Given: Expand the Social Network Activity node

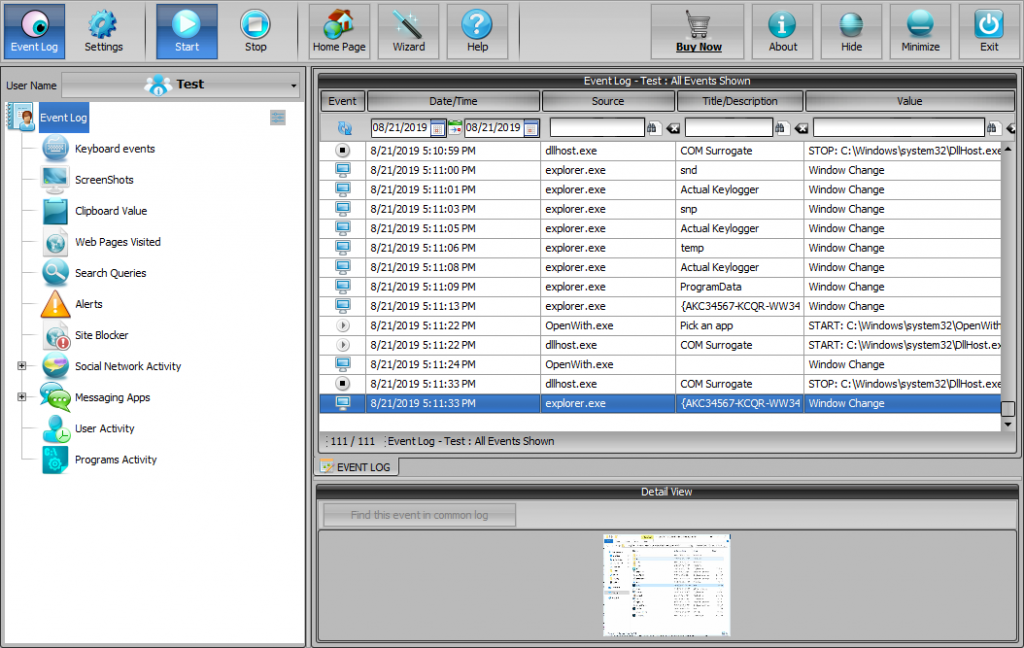Looking at the screenshot, I should (21, 366).
